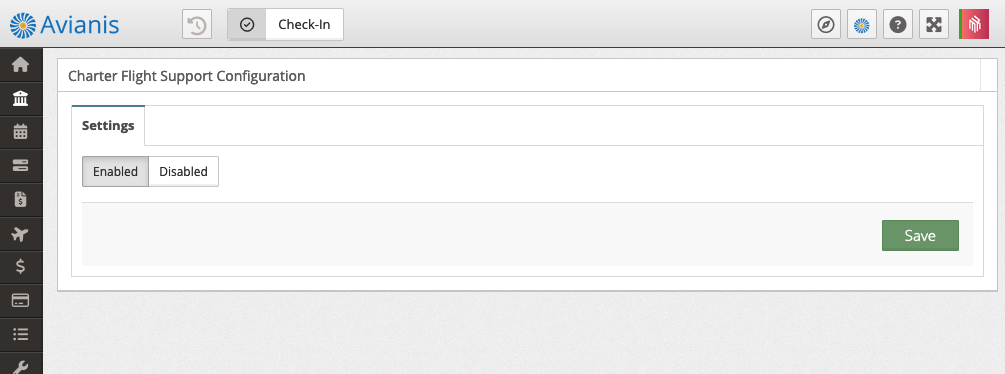
Task: Click the green Save button
Action: tap(920, 236)
